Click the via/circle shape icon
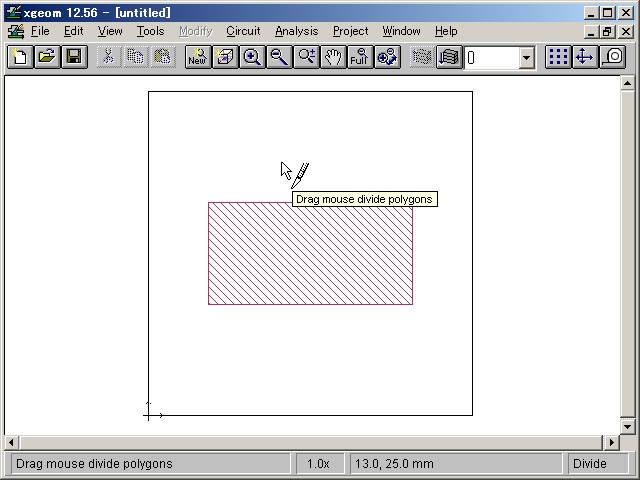 pos(612,57)
